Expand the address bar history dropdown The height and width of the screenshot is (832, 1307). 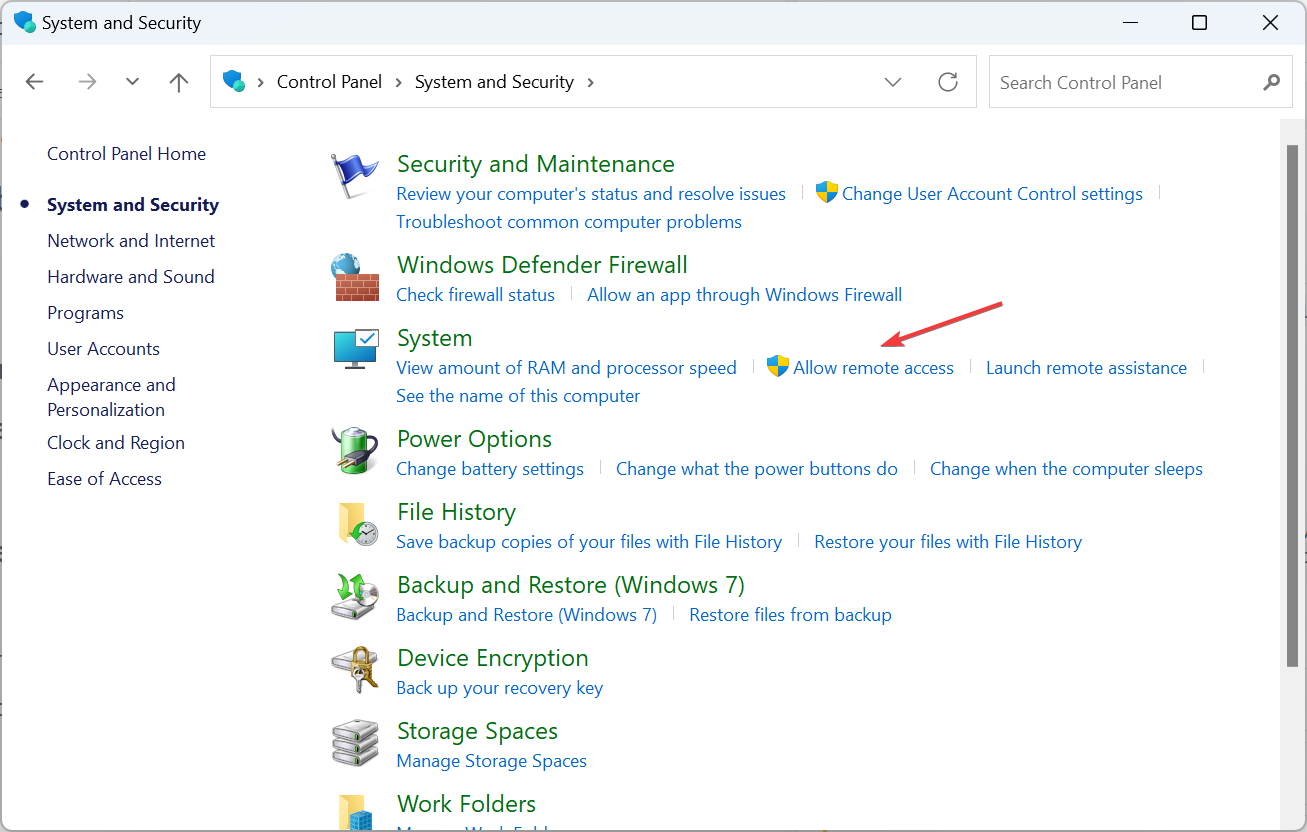click(x=893, y=82)
